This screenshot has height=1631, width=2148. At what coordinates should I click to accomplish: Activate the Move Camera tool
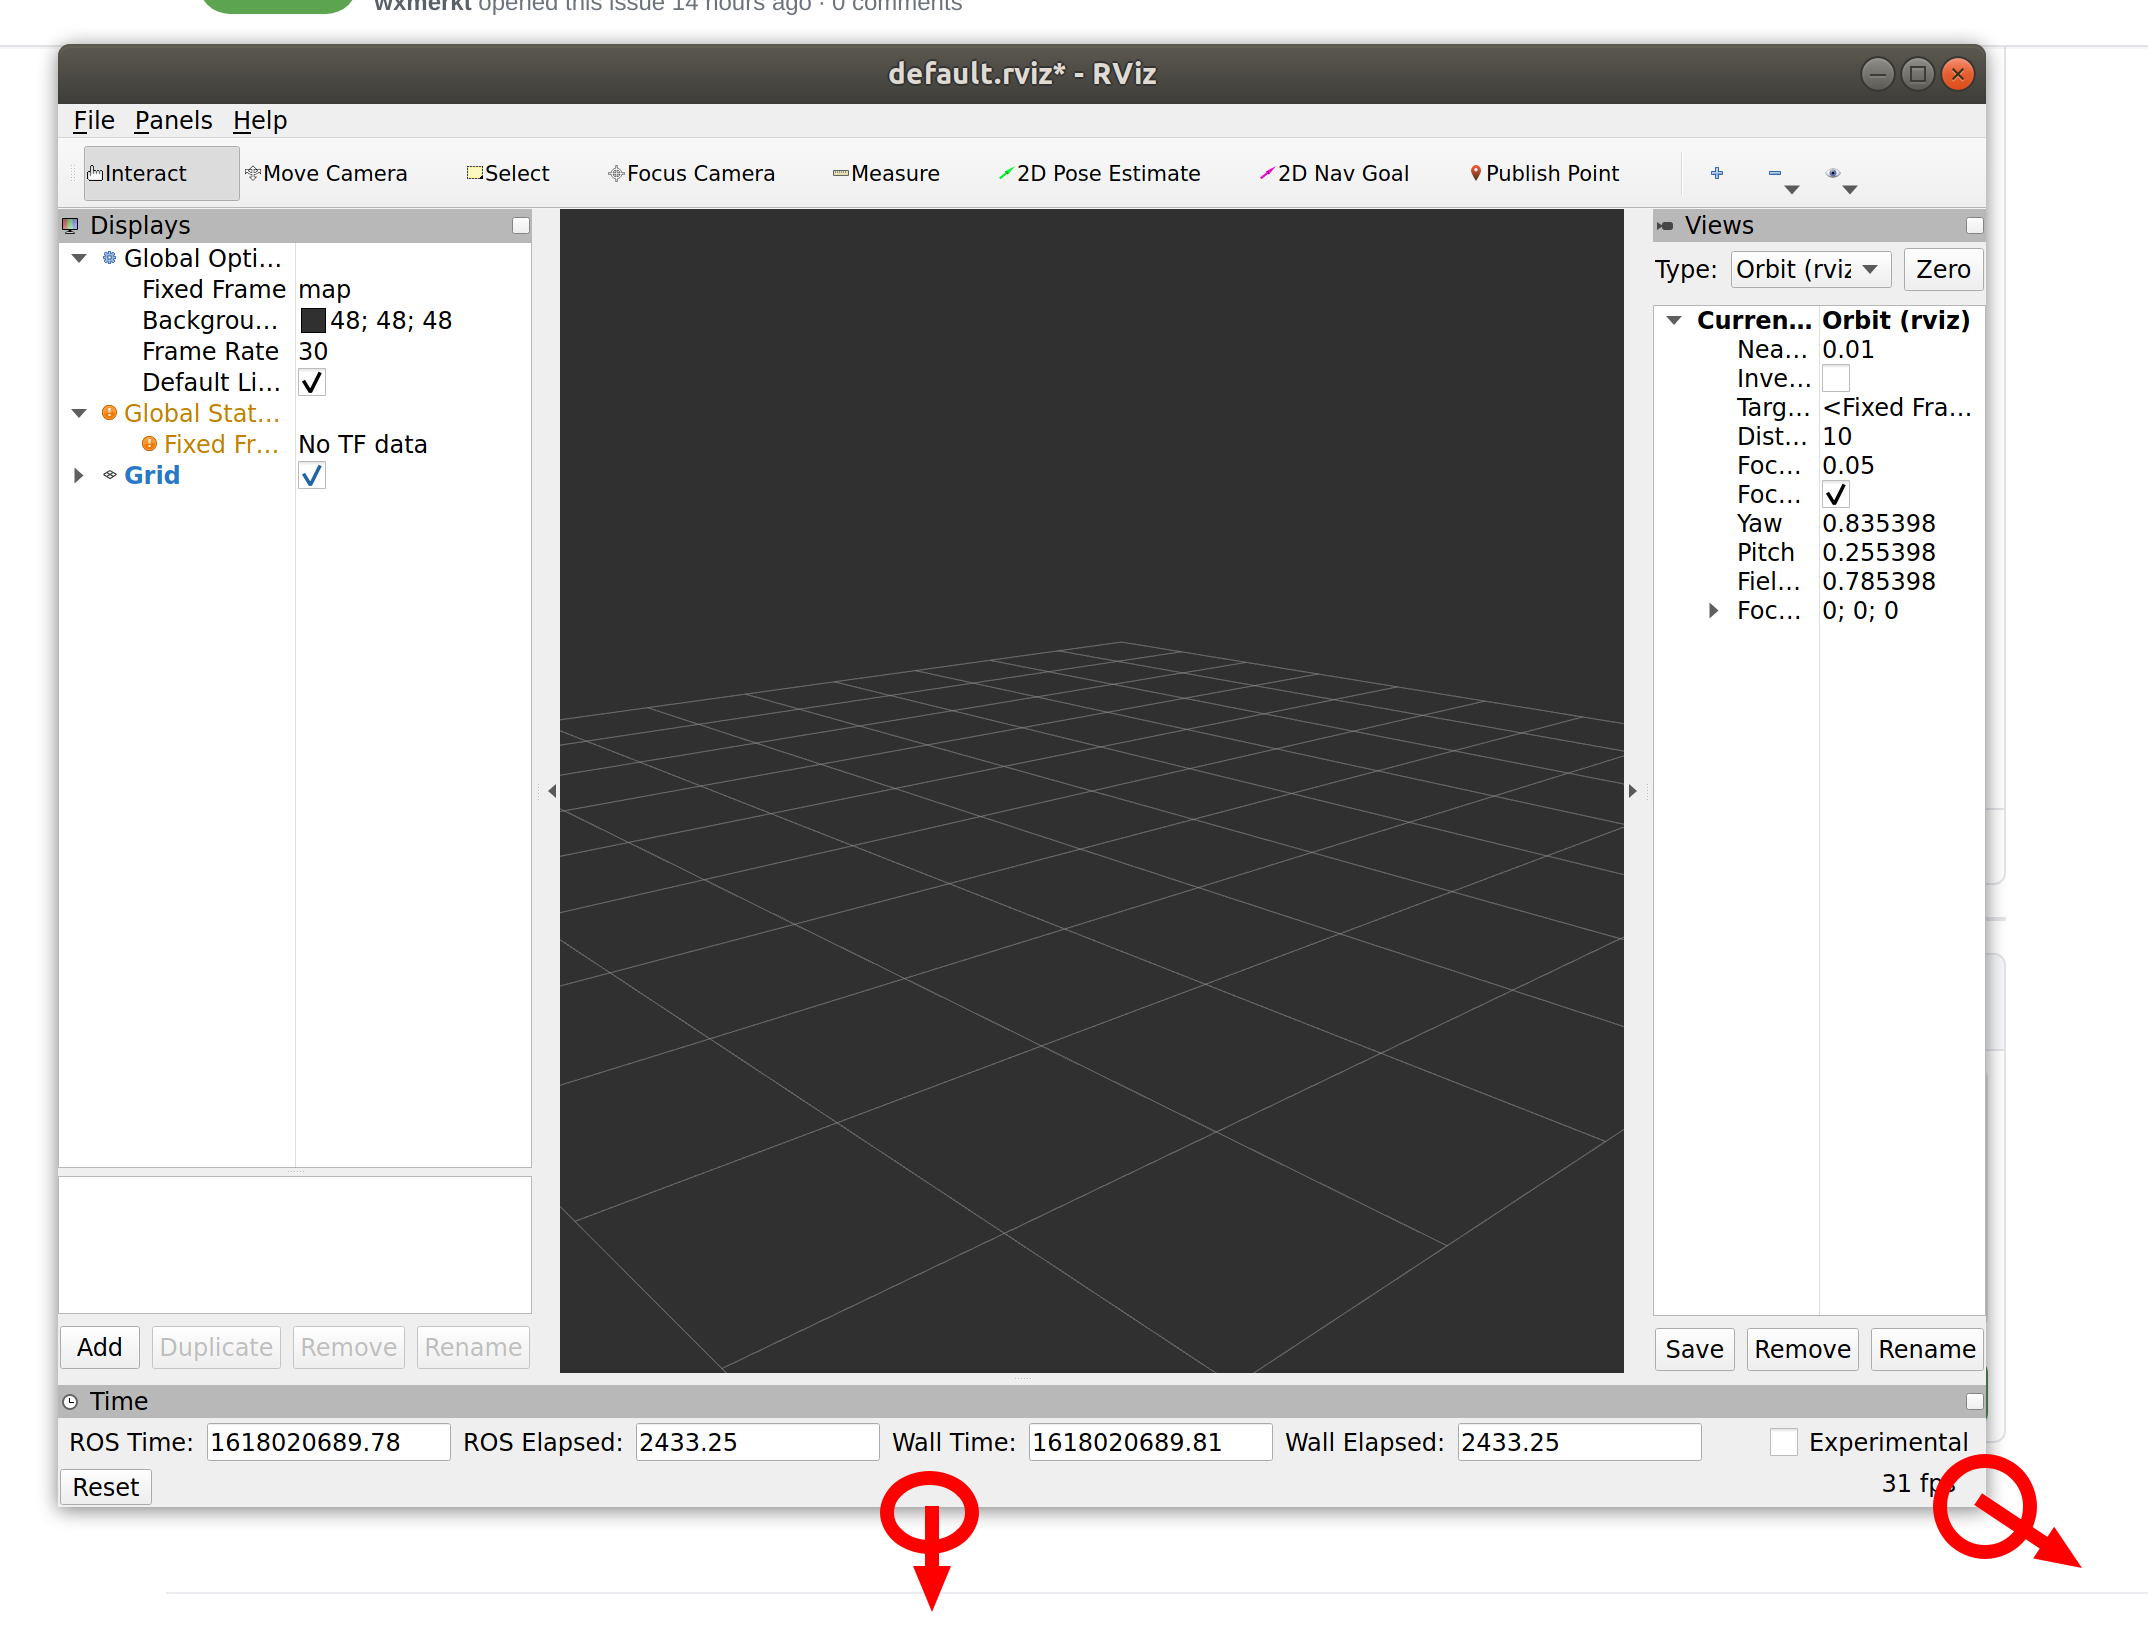click(326, 173)
